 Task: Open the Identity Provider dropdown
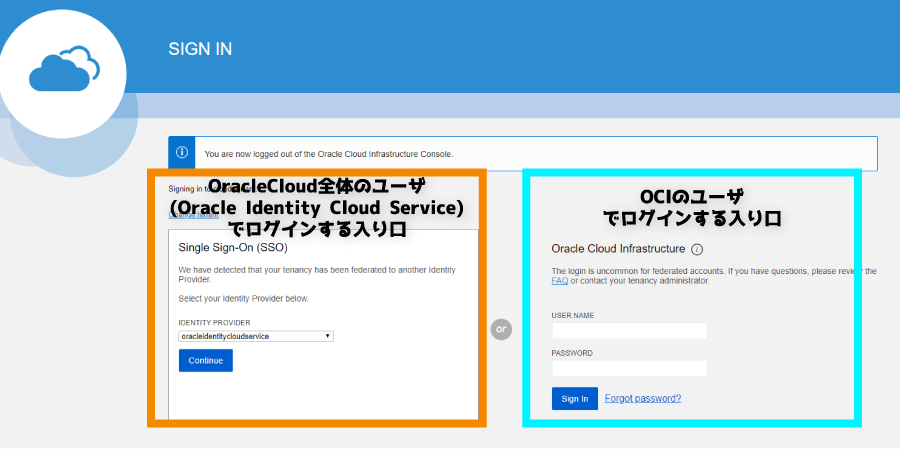click(x=256, y=336)
